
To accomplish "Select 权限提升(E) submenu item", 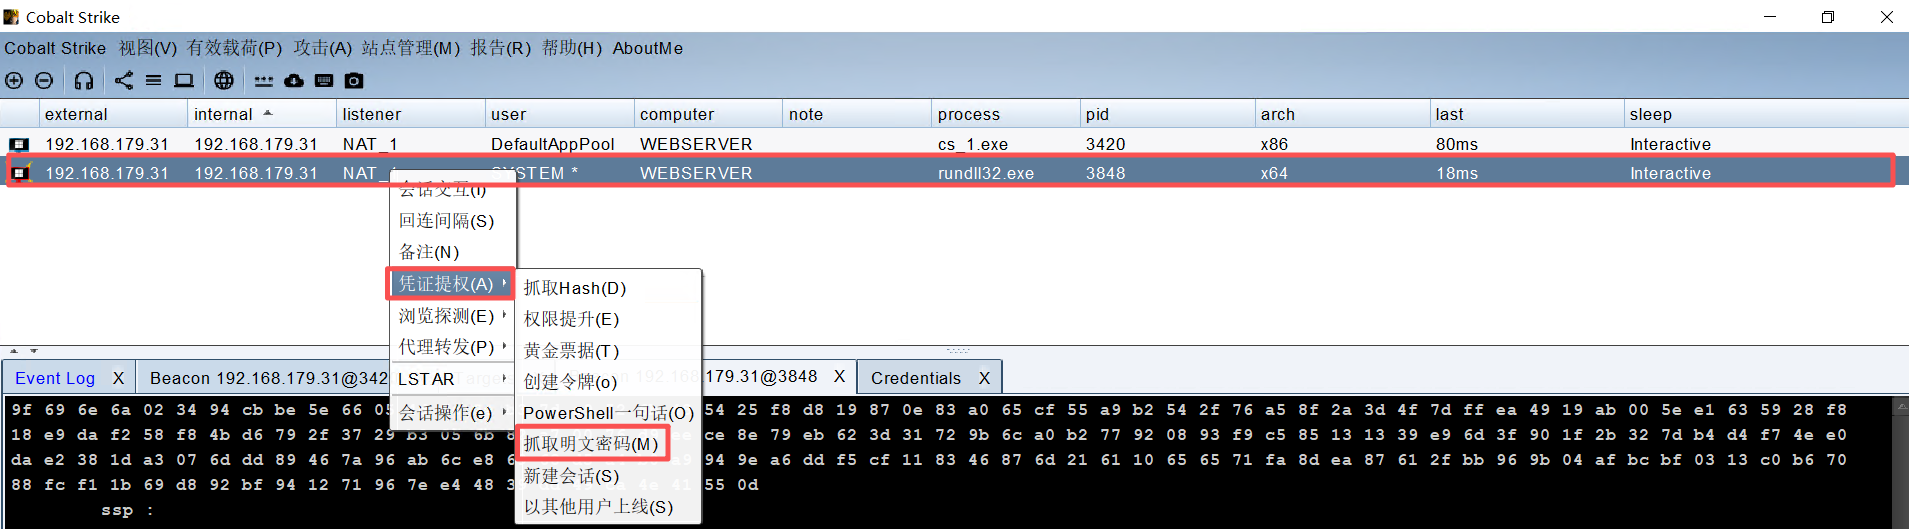I will tap(608, 319).
